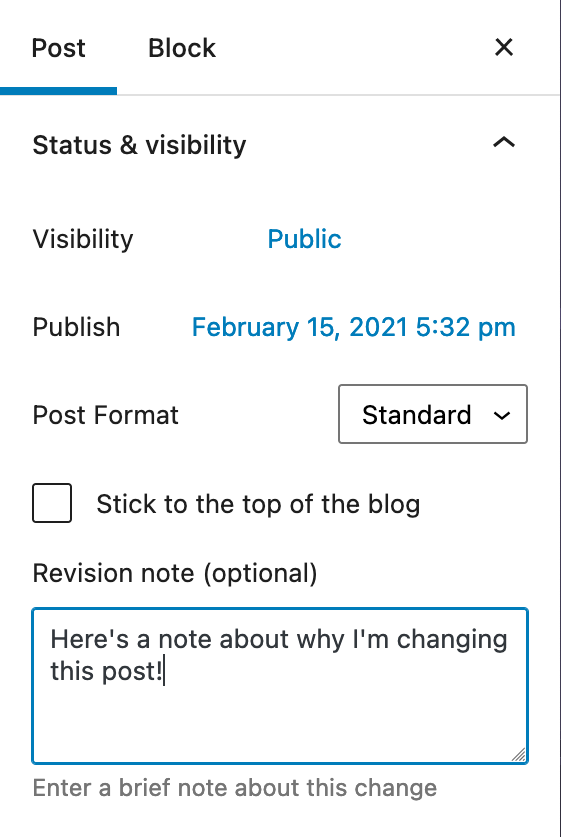The width and height of the screenshot is (561, 837).
Task: Click the small arrow inside the Standard dropdown
Action: [x=502, y=415]
